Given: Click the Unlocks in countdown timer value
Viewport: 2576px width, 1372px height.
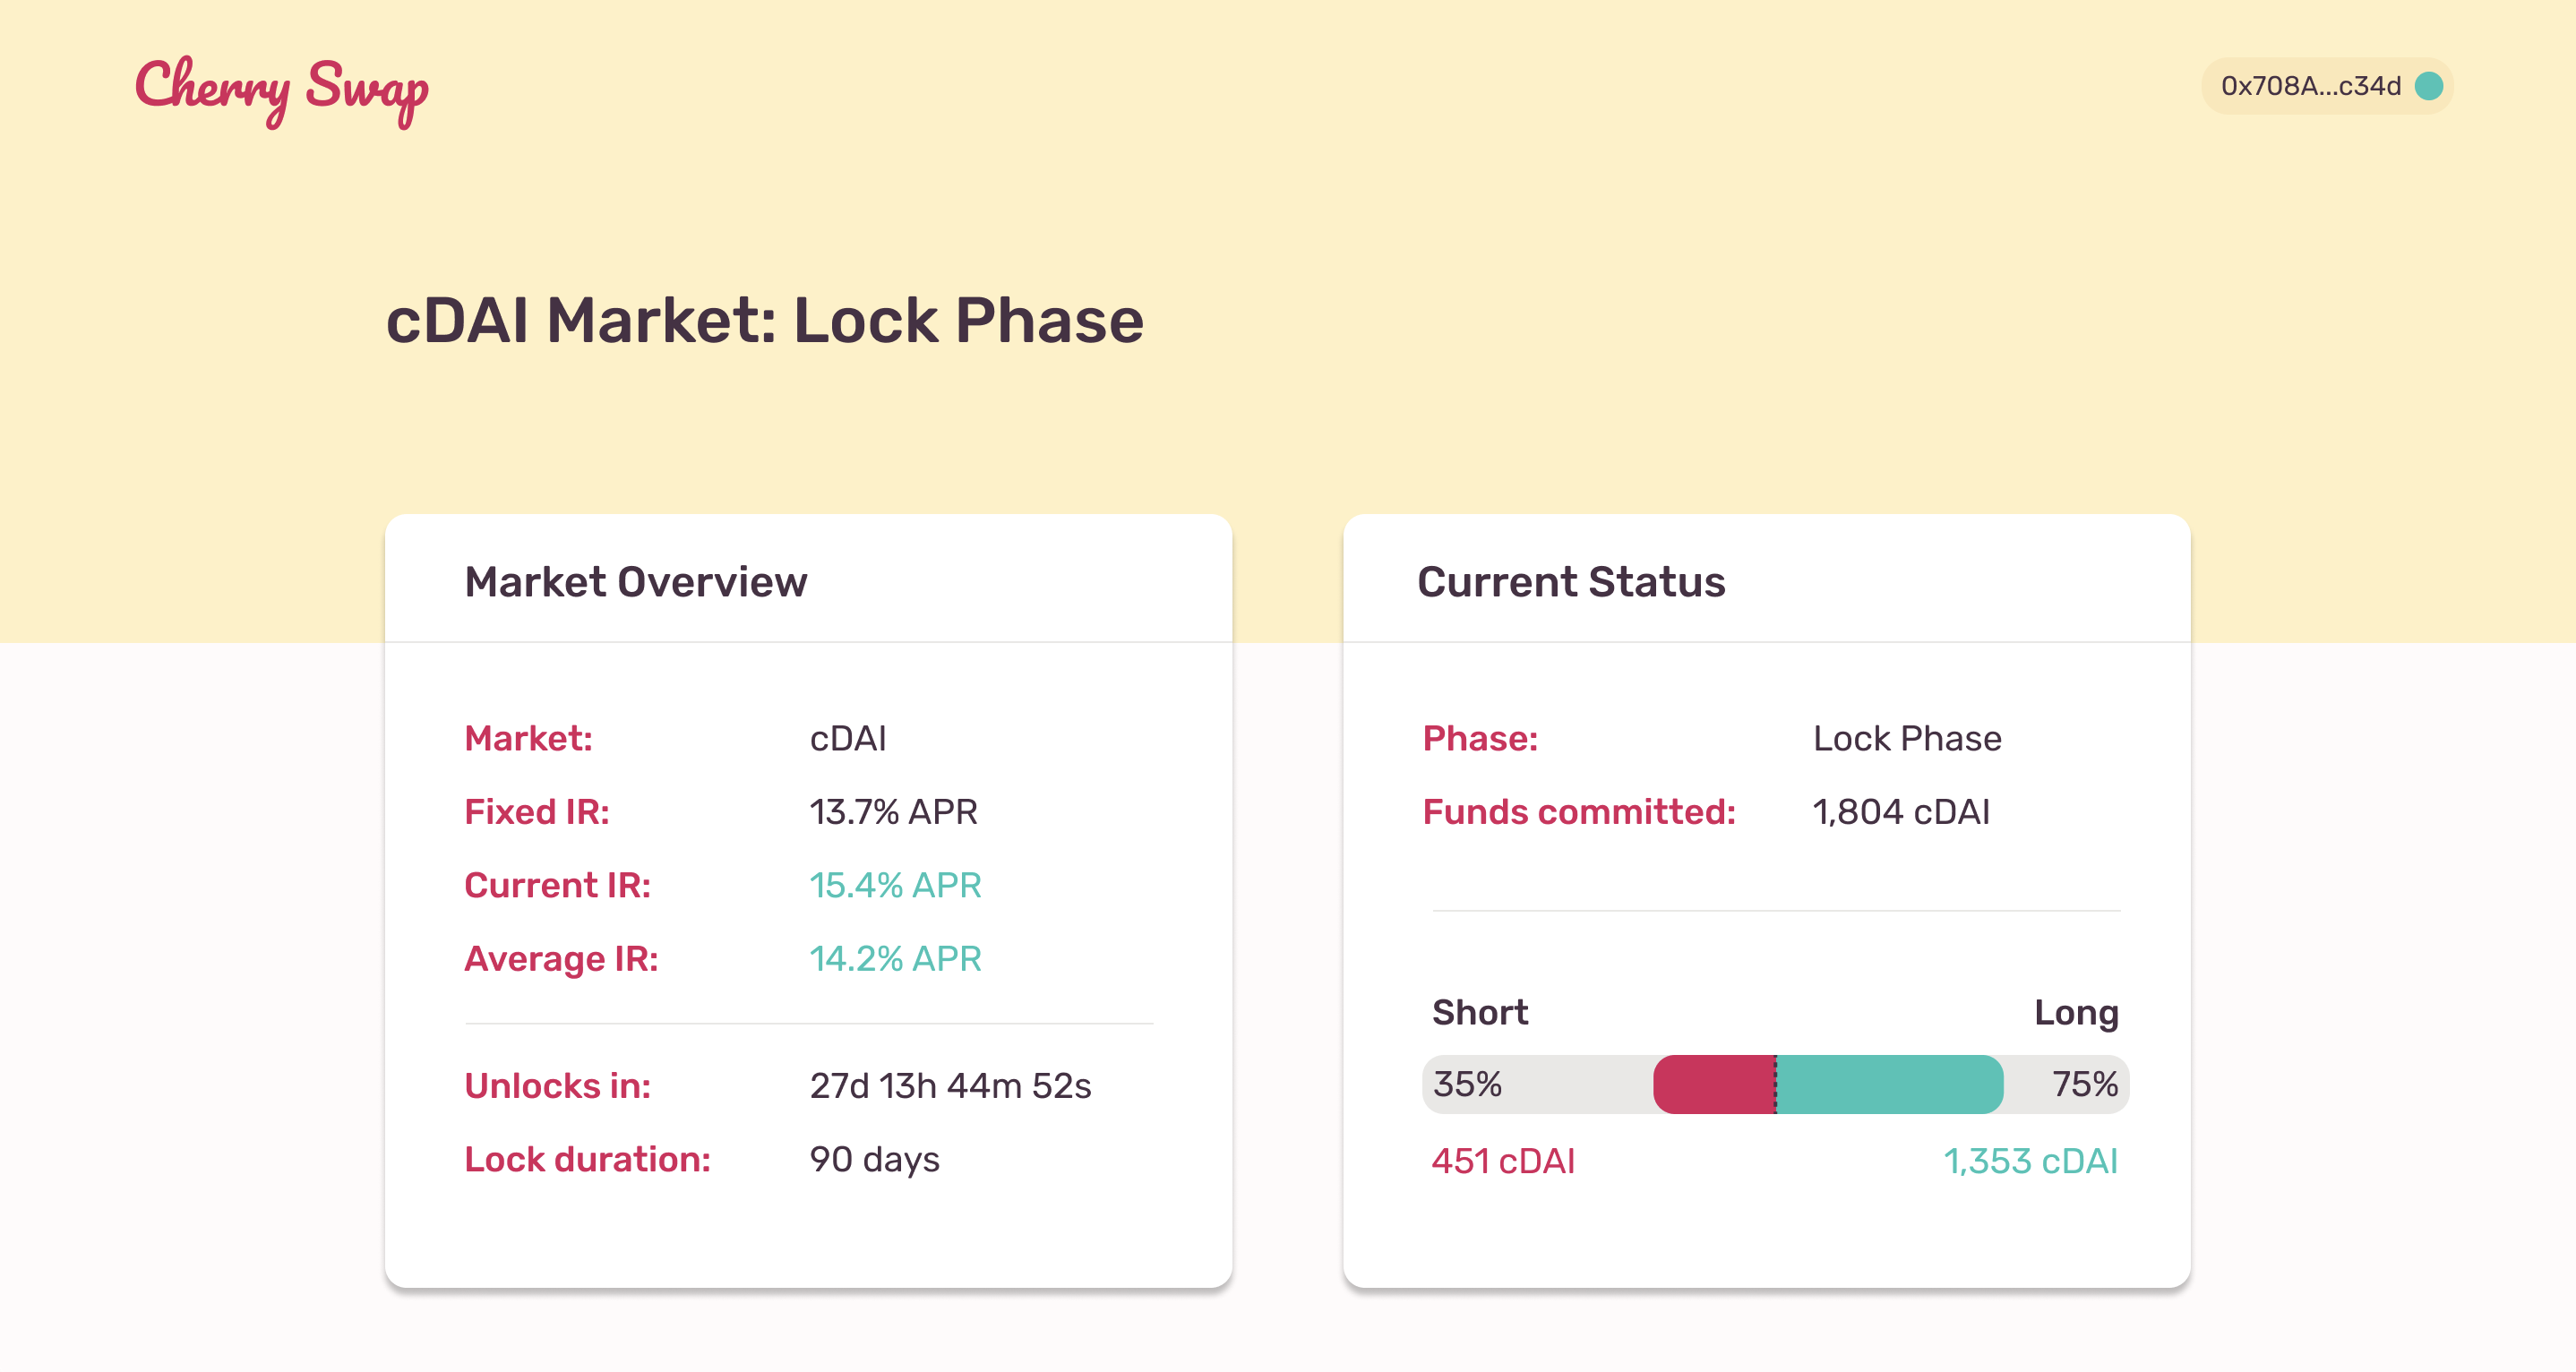Looking at the screenshot, I should [x=950, y=1085].
